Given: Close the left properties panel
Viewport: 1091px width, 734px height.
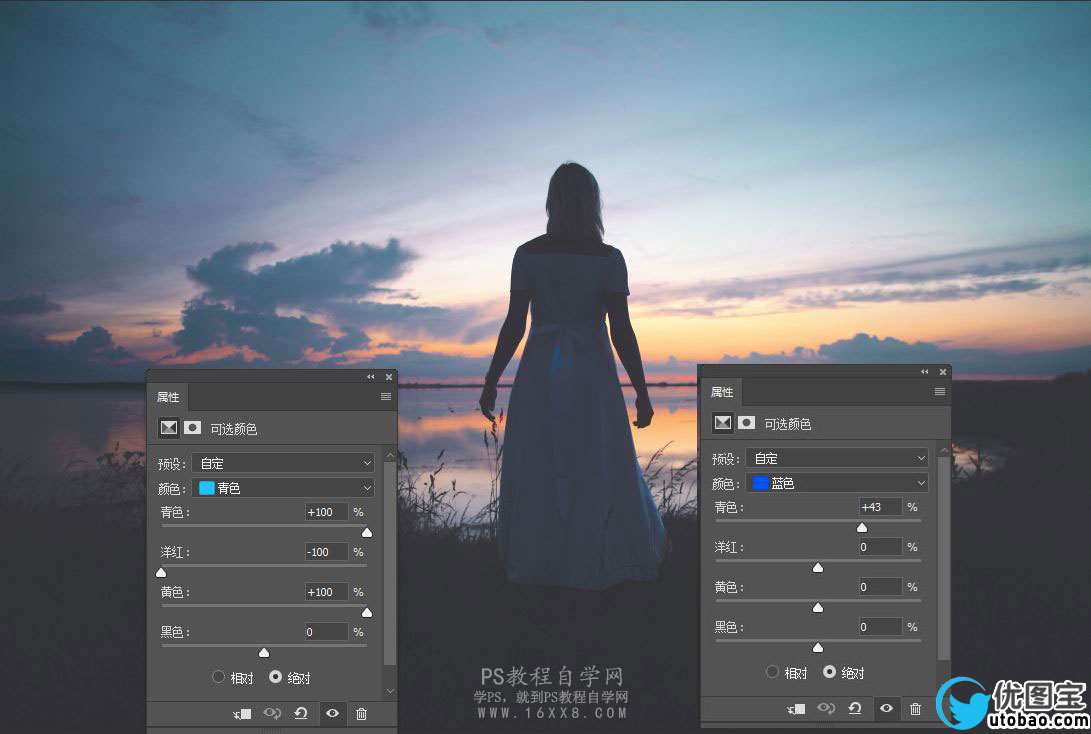Looking at the screenshot, I should (x=389, y=377).
